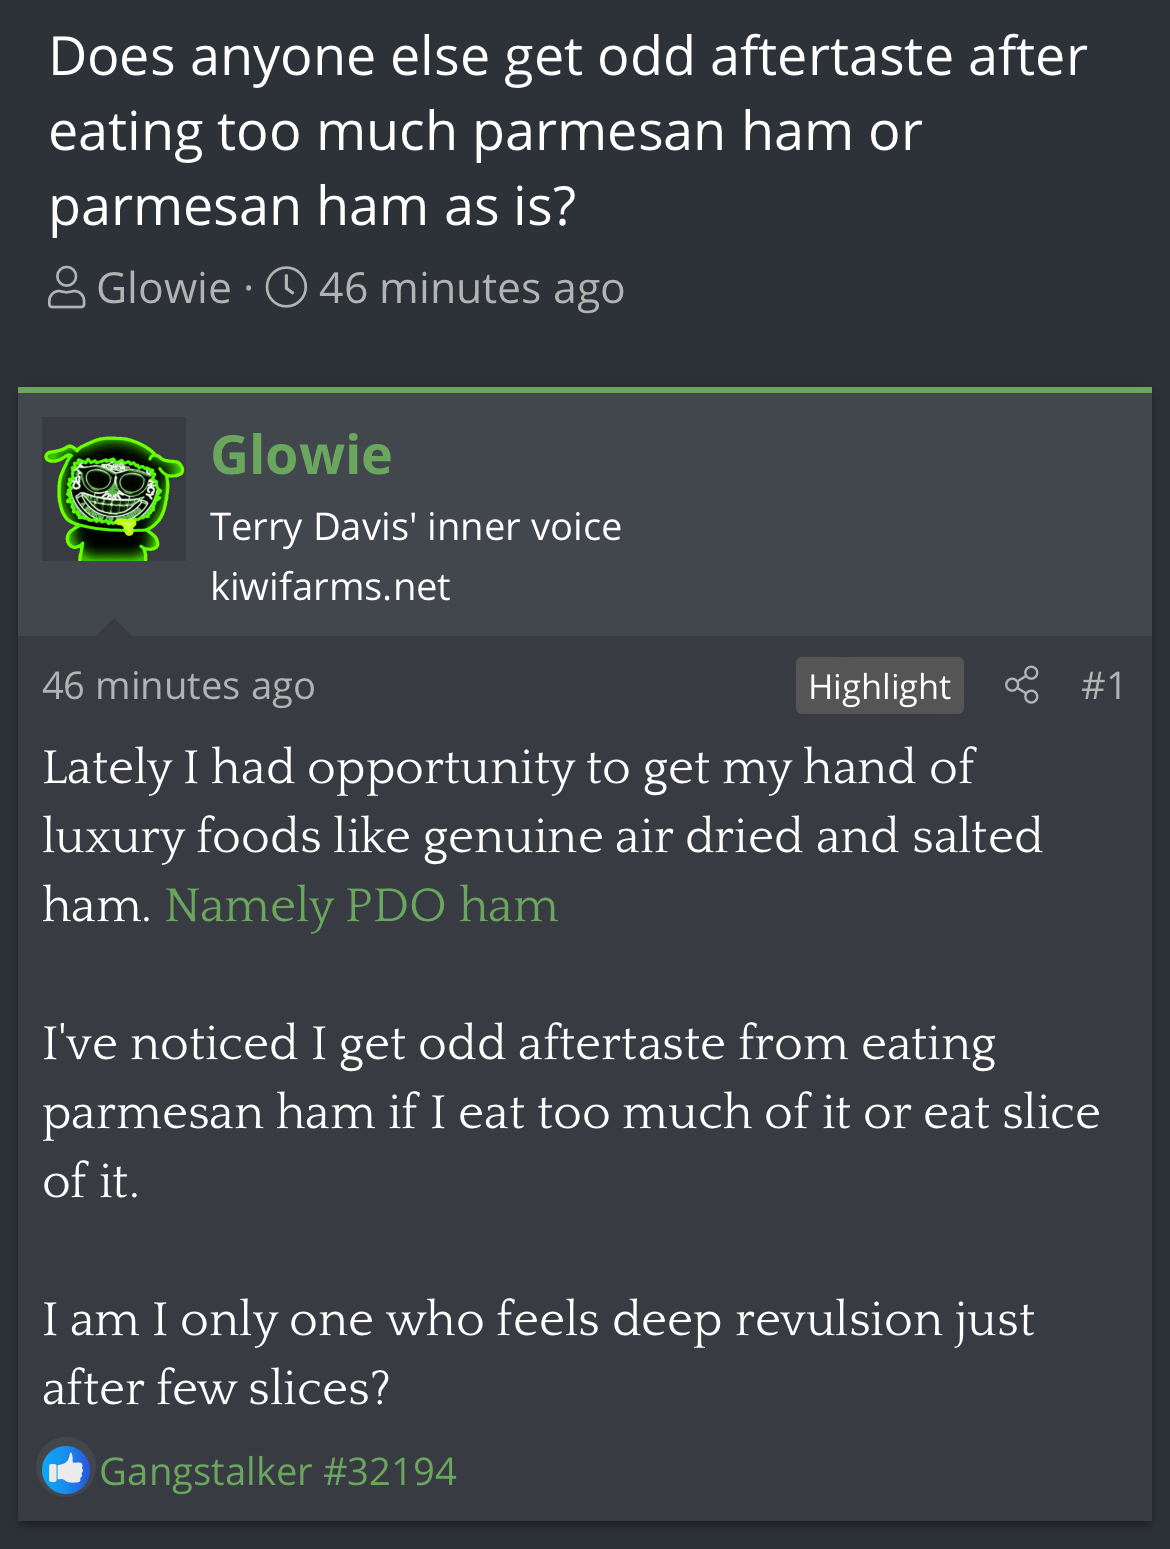Screen dimensions: 1170x1549
Task: Click the Glowie author name below the thread title
Action: 164,288
